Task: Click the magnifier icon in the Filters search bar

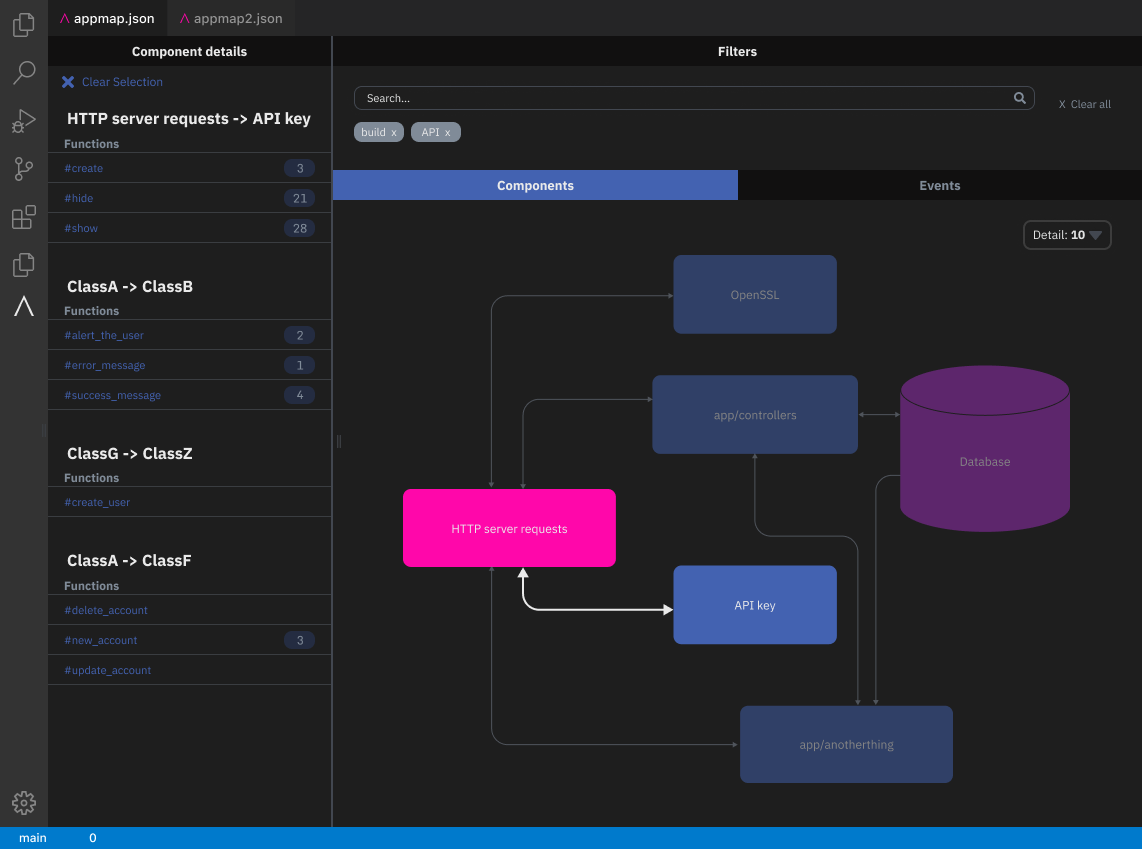Action: [1019, 98]
